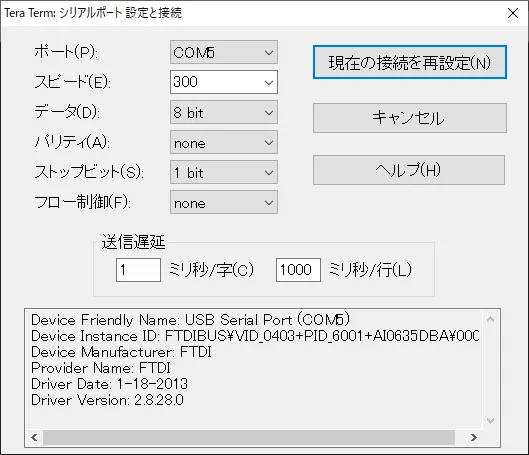This screenshot has height=455, width=529.
Task: Click the scroll left arrow in device info
Action: (x=34, y=437)
